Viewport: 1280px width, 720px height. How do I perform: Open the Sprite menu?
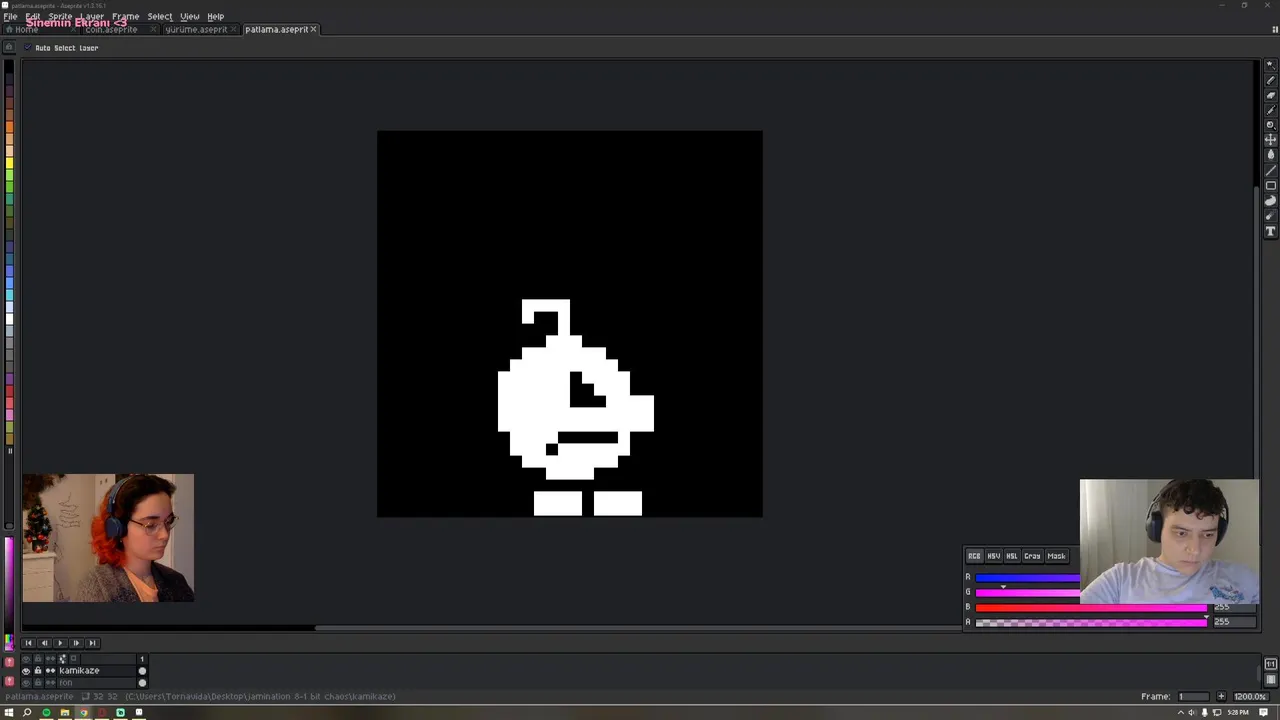tap(60, 16)
